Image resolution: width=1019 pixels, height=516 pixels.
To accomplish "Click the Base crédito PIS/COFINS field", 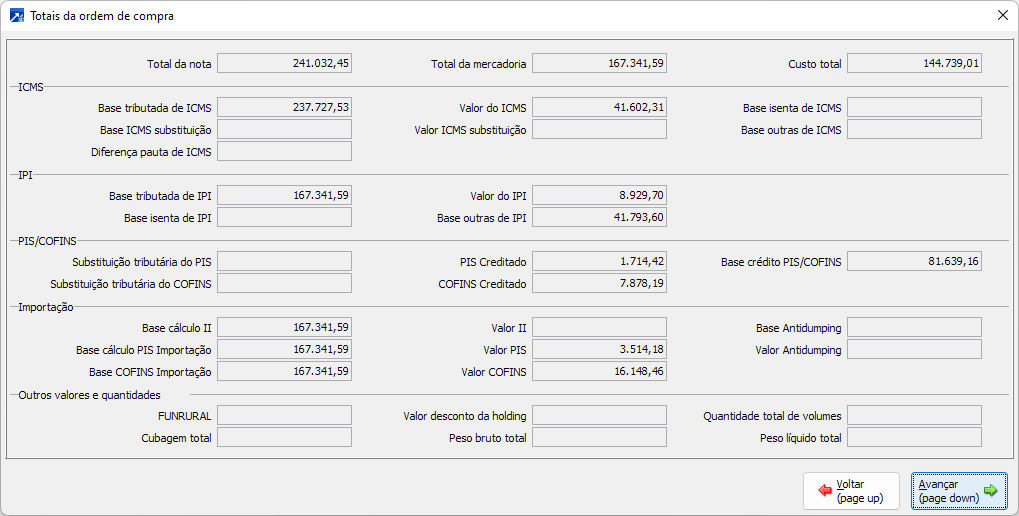I will coord(914,261).
